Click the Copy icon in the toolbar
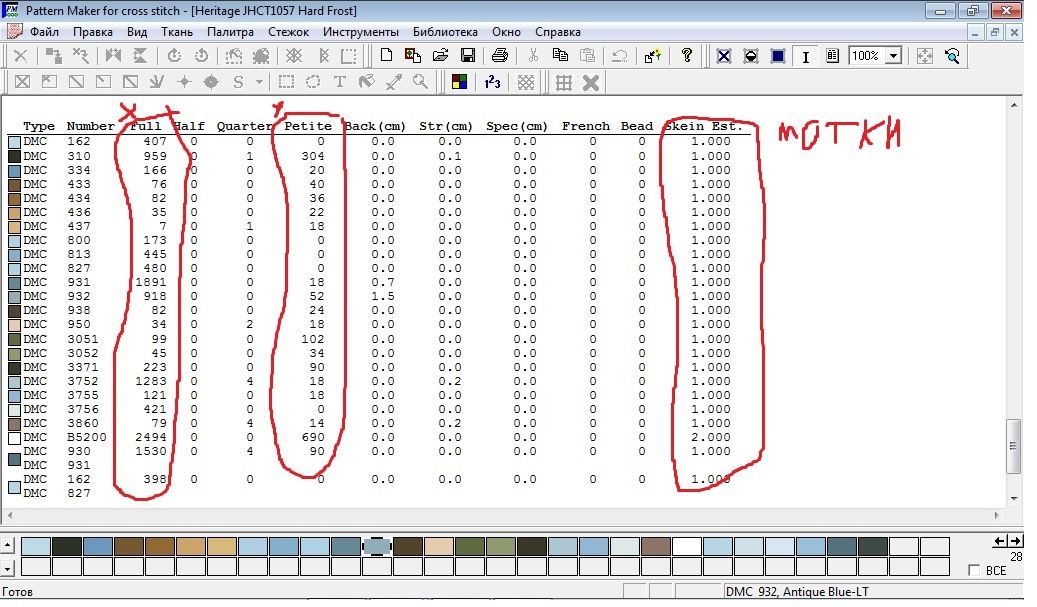The width and height of the screenshot is (1037, 607). (561, 56)
